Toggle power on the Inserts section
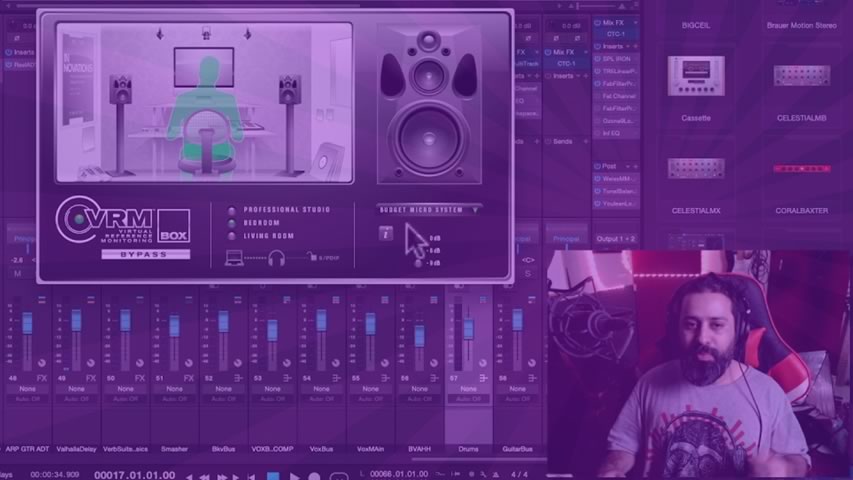This screenshot has height=480, width=853. (597, 46)
